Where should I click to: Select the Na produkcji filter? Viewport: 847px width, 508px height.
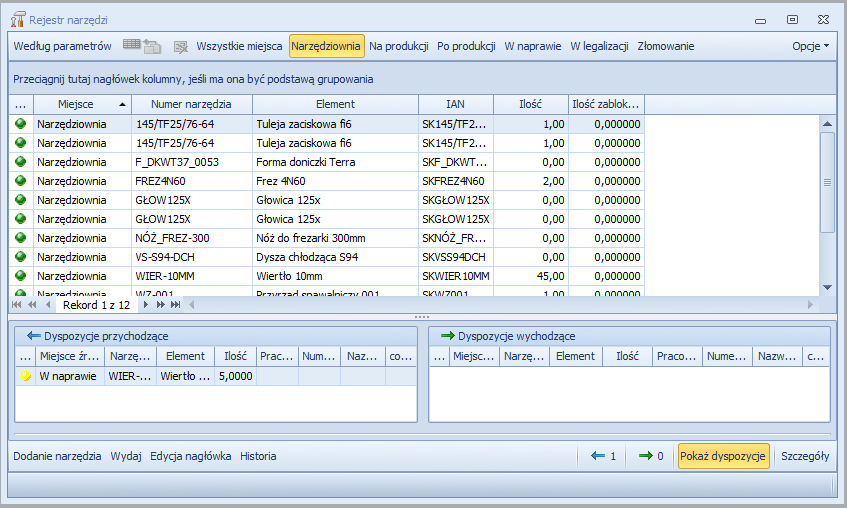click(x=398, y=46)
